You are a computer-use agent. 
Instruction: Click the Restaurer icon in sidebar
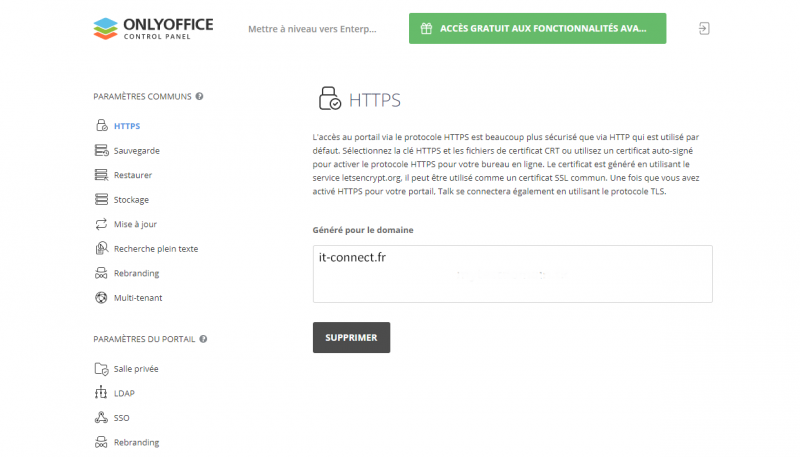tap(100, 175)
